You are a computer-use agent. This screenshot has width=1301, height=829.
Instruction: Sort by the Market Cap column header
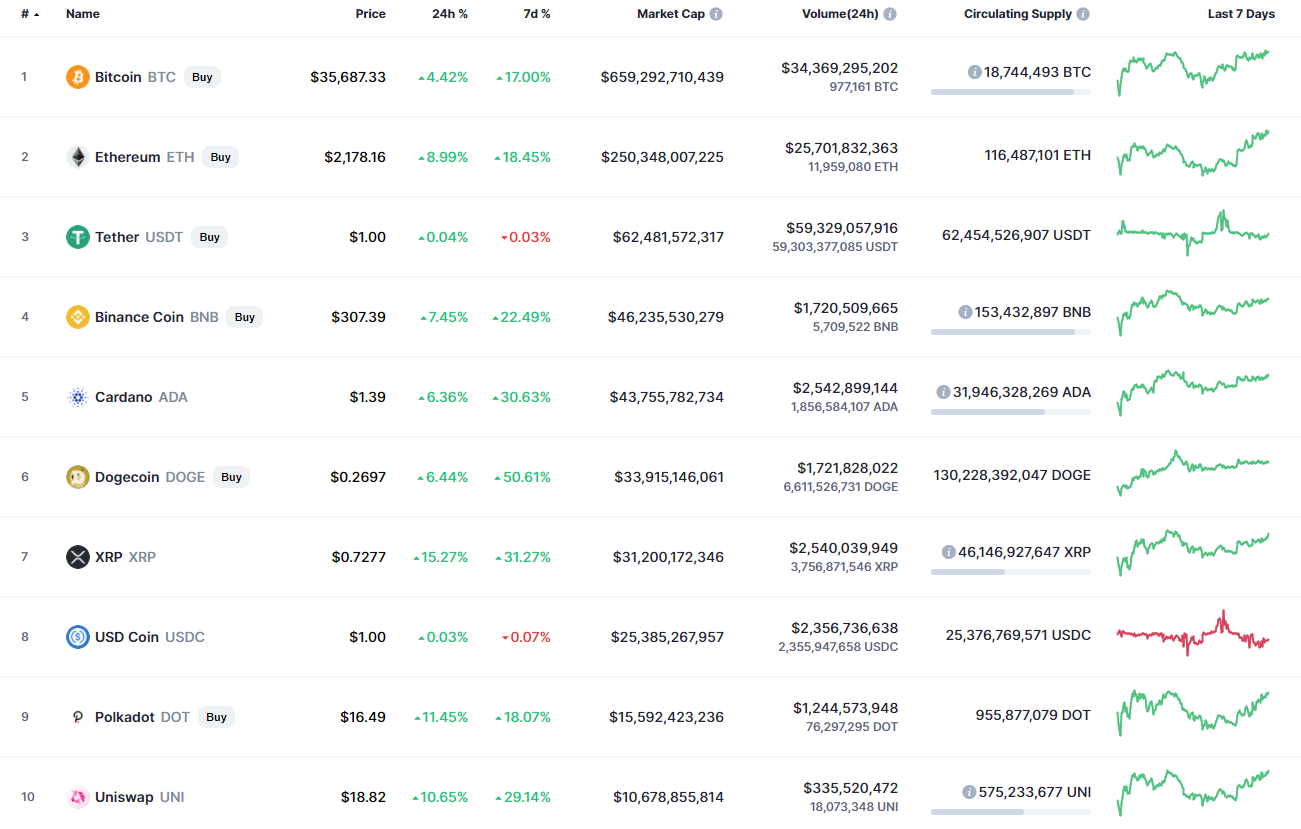(671, 14)
